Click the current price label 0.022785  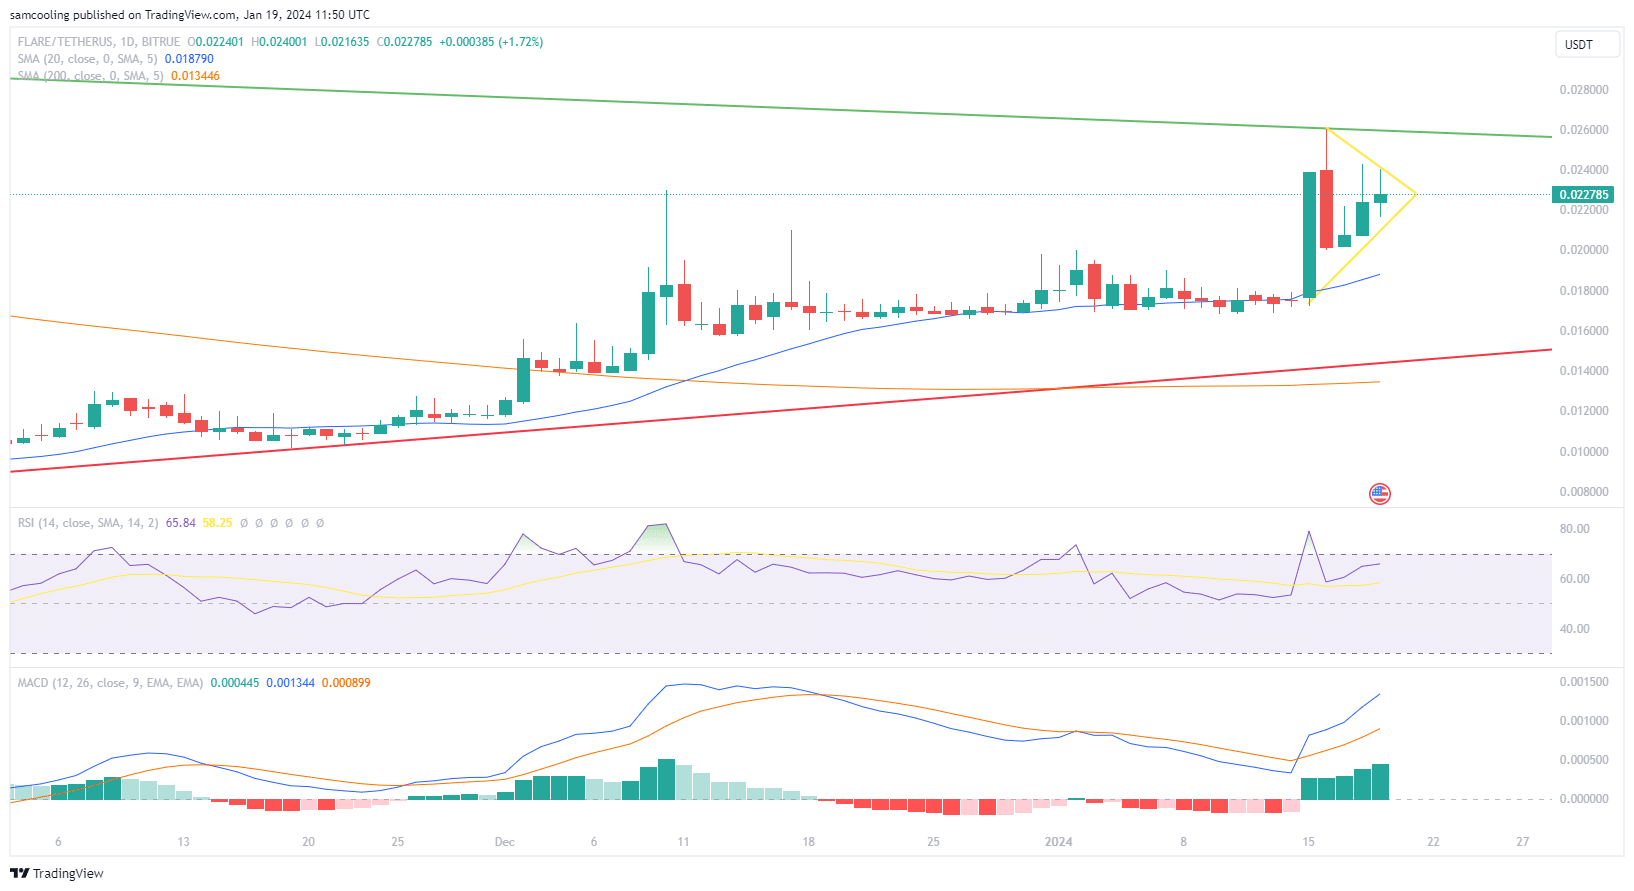pyautogui.click(x=1584, y=195)
